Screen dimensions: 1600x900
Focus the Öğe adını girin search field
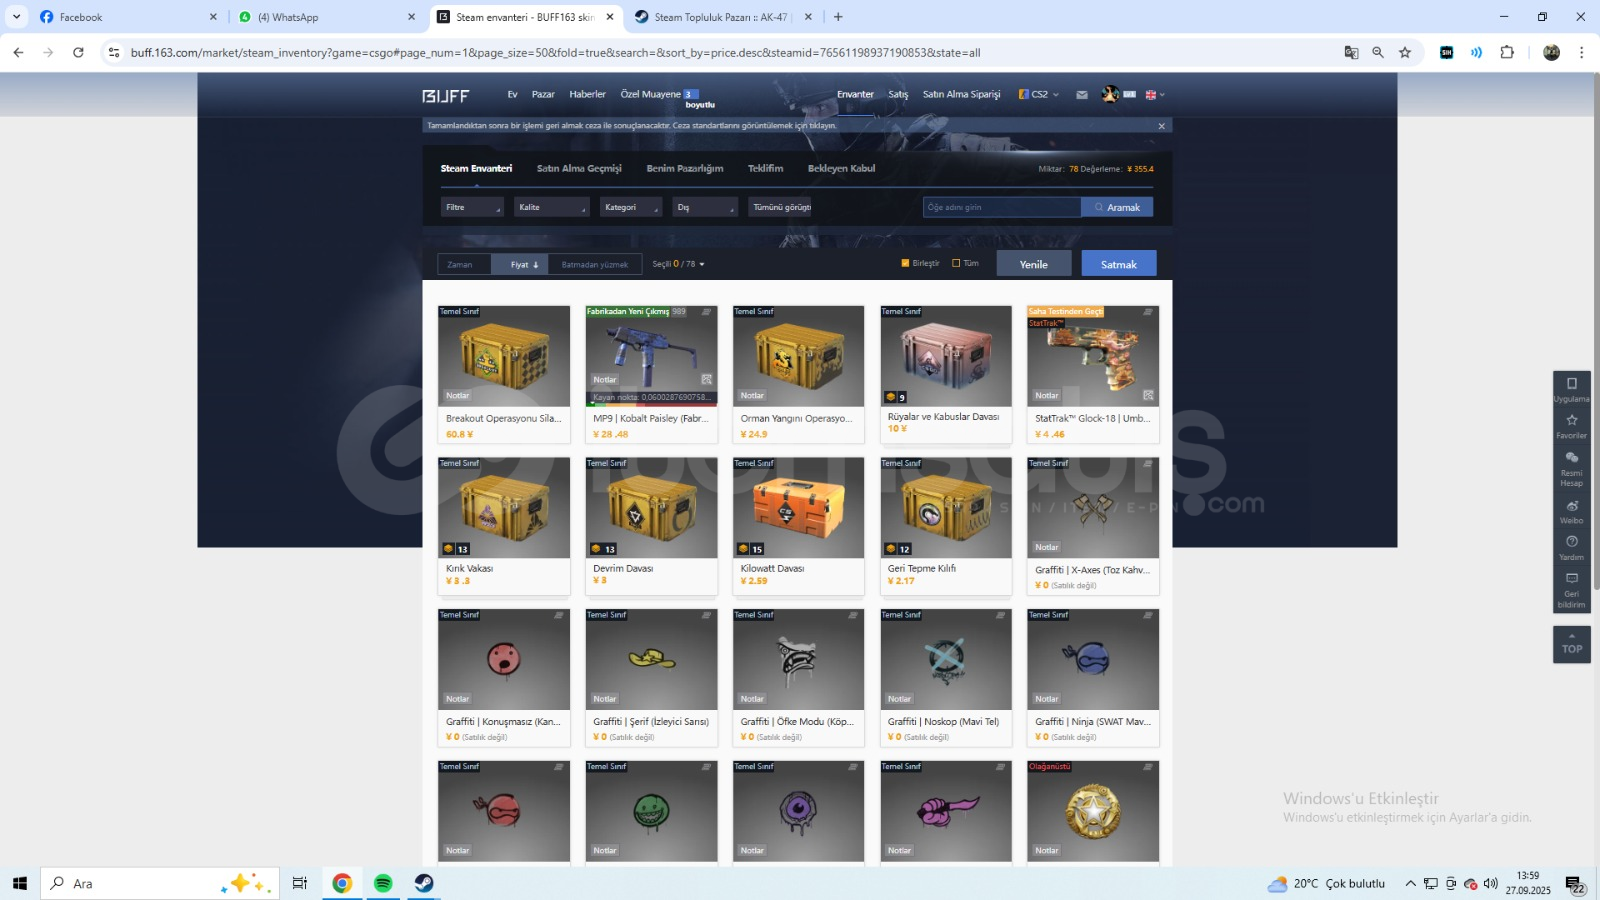coord(1002,207)
